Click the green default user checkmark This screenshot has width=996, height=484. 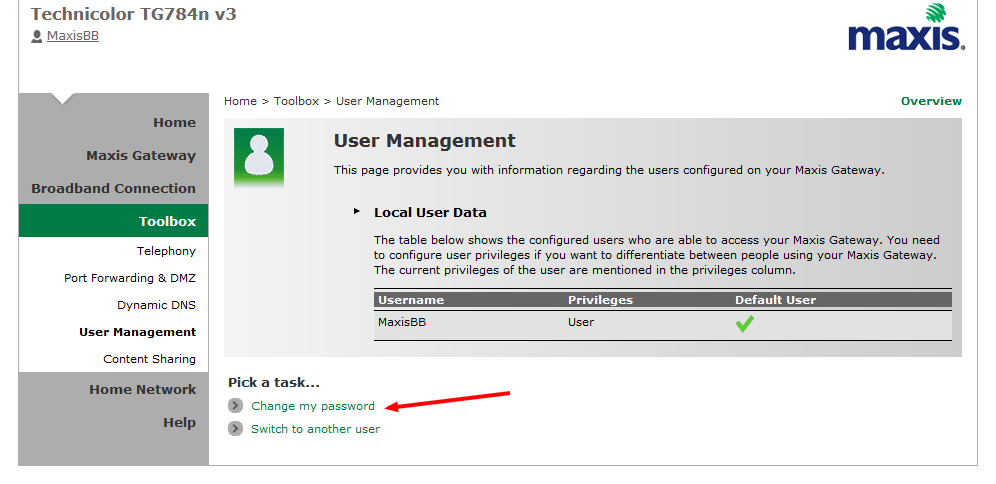click(744, 324)
